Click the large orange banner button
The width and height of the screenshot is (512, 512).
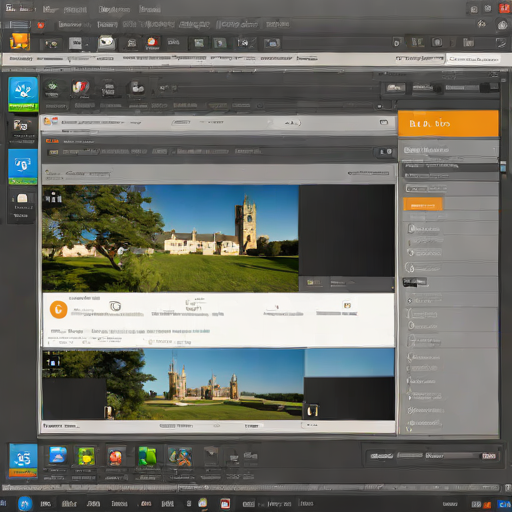tap(448, 123)
